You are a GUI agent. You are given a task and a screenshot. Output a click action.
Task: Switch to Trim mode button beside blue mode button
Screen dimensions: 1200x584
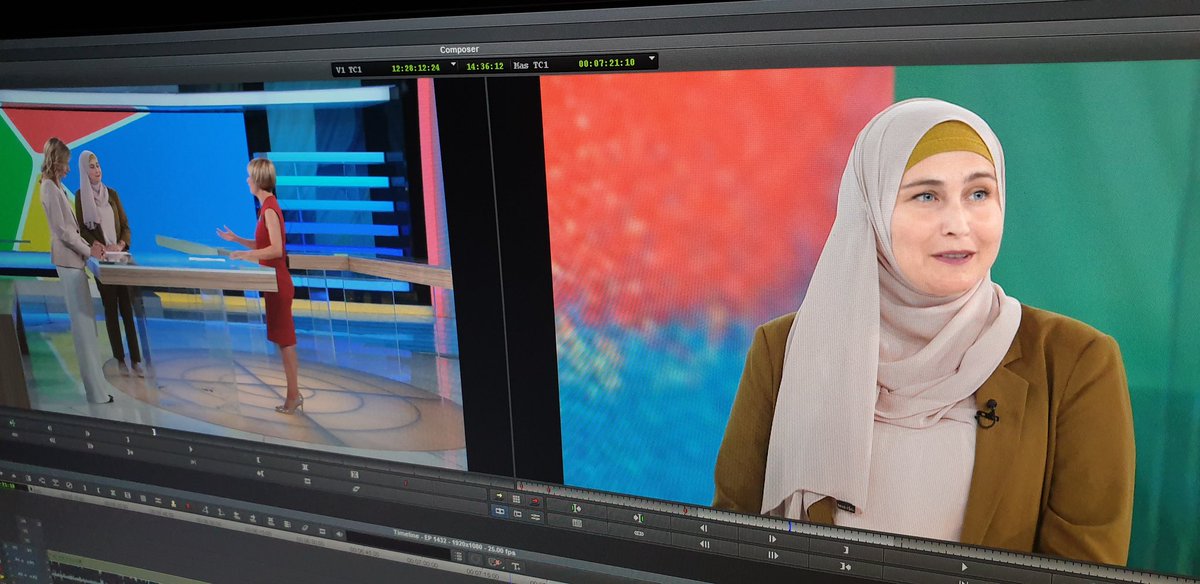point(517,513)
